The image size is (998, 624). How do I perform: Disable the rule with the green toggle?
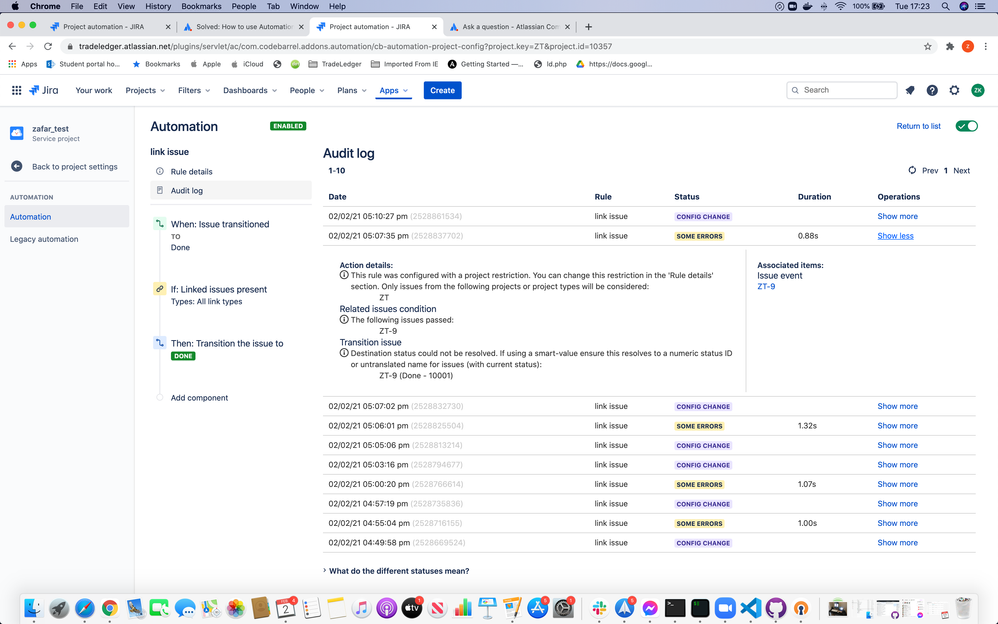(965, 126)
